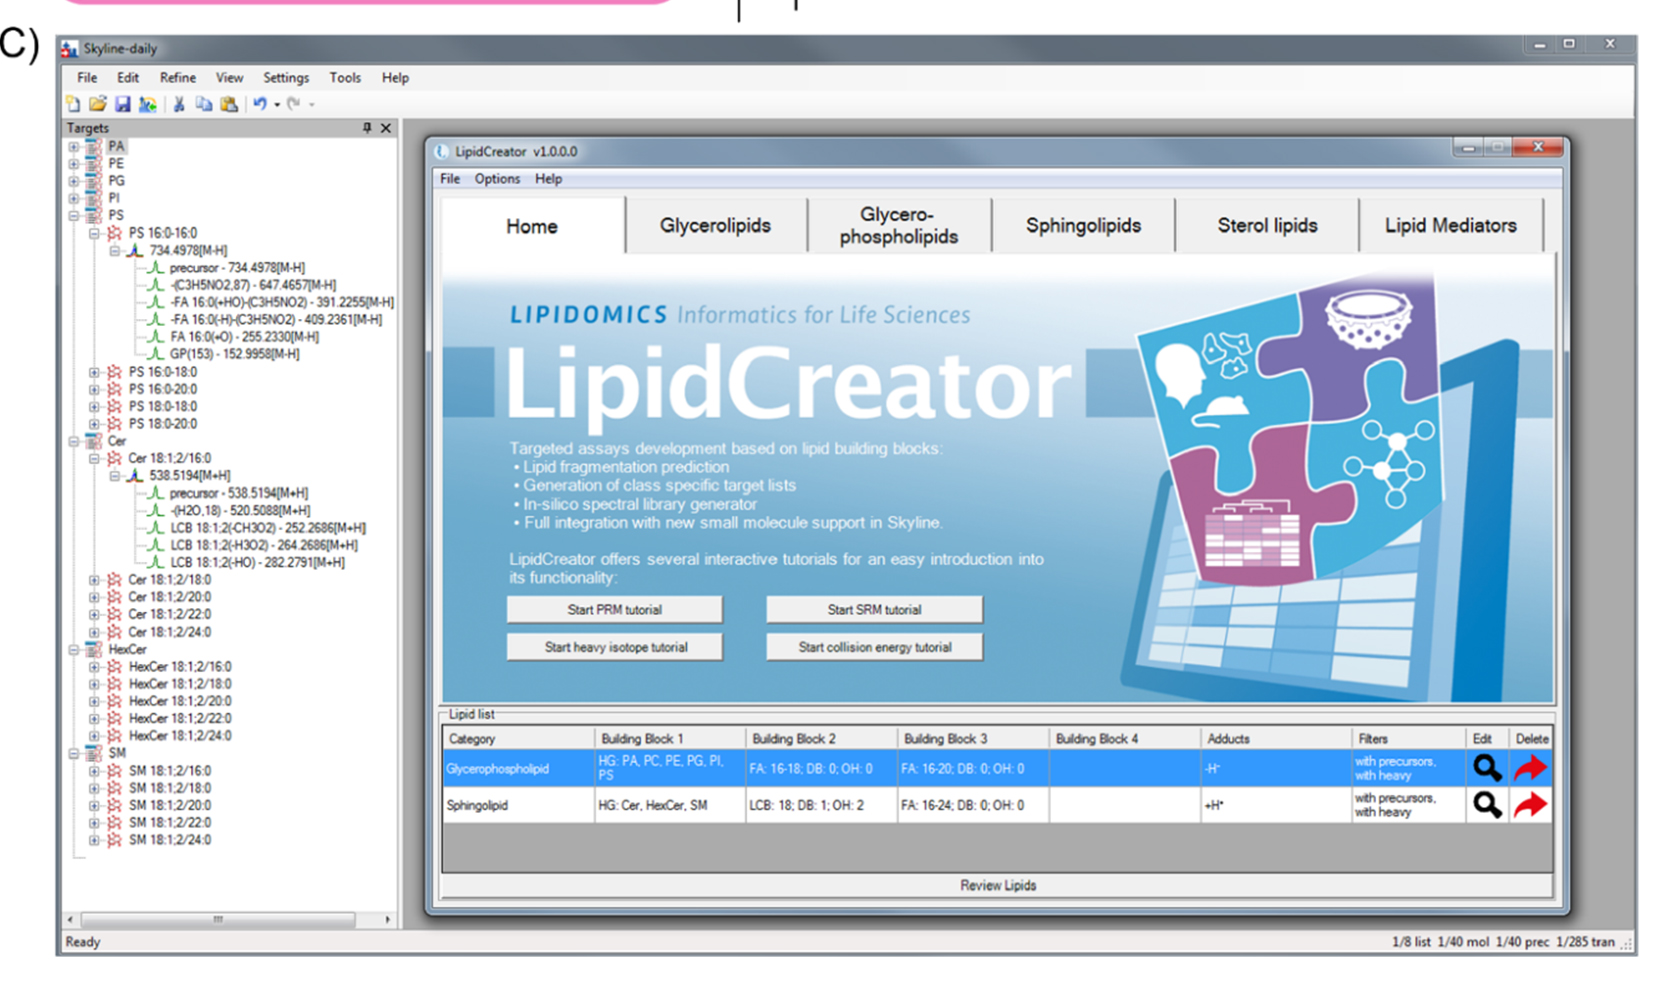This screenshot has width=1667, height=1000.
Task: Open the Tools menu in Skyline
Action: tap(345, 78)
